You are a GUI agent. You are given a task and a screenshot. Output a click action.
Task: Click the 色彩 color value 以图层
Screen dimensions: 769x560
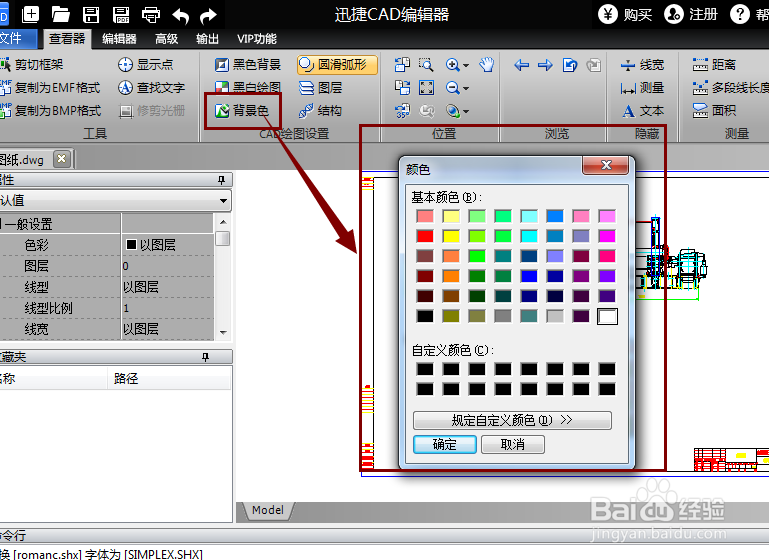point(167,245)
